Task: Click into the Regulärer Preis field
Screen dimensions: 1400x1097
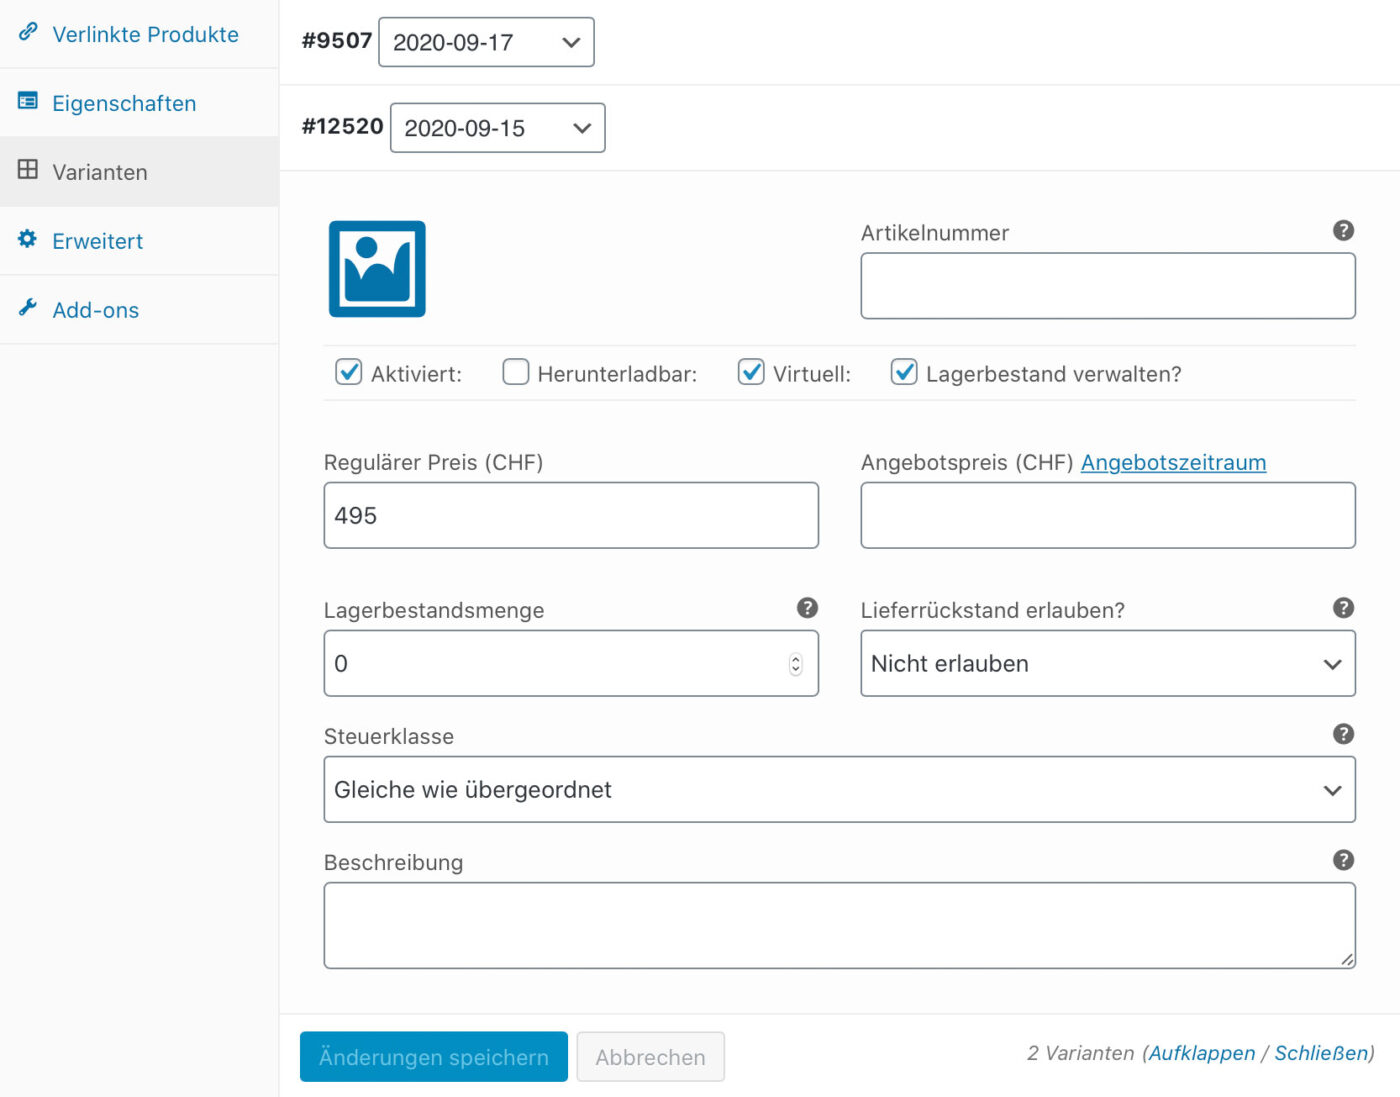Action: (570, 516)
